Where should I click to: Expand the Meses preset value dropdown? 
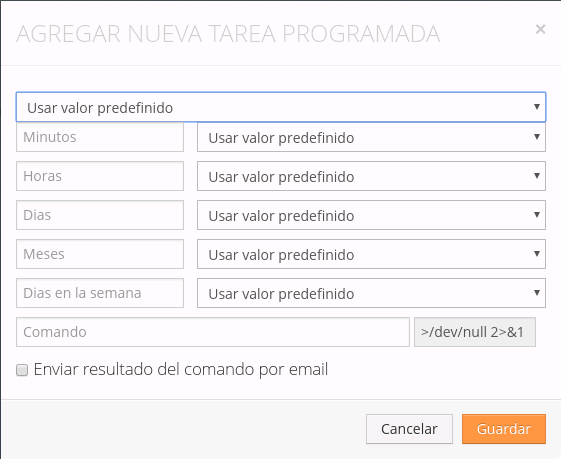(x=371, y=254)
